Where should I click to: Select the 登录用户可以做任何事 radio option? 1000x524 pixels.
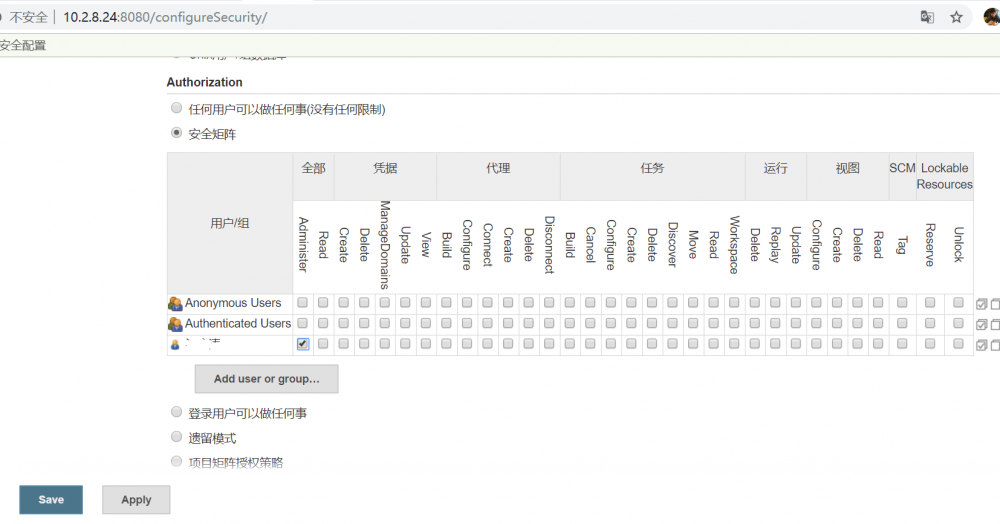click(177, 412)
